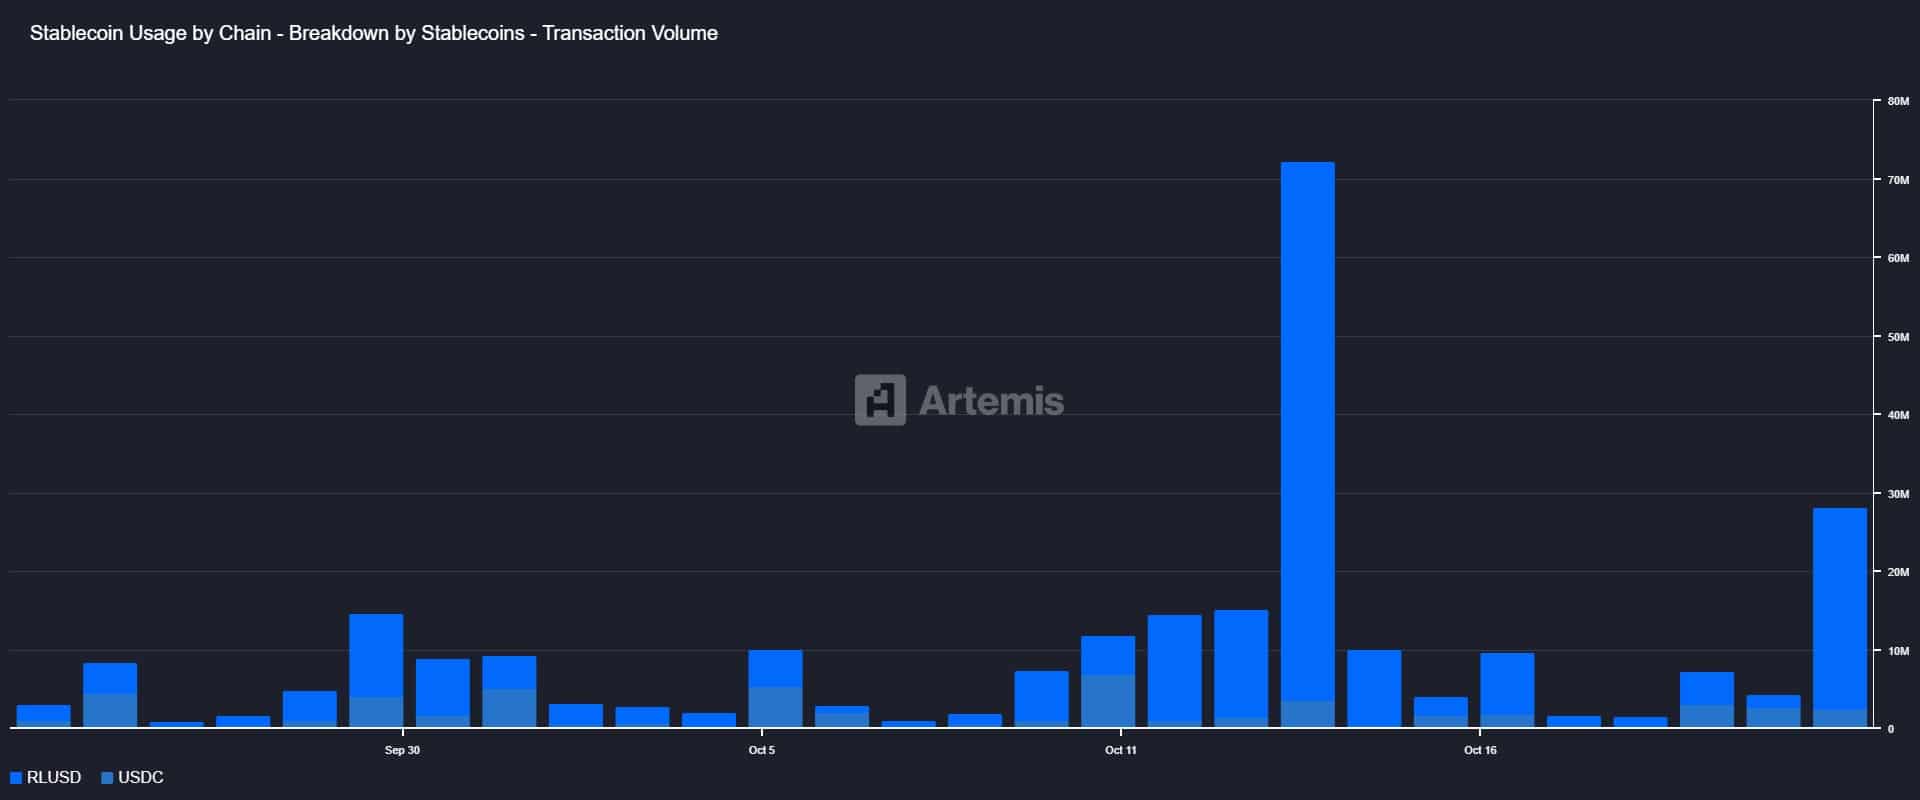1920x800 pixels.
Task: Click the 50M label on the y-axis
Action: pyautogui.click(x=1898, y=337)
